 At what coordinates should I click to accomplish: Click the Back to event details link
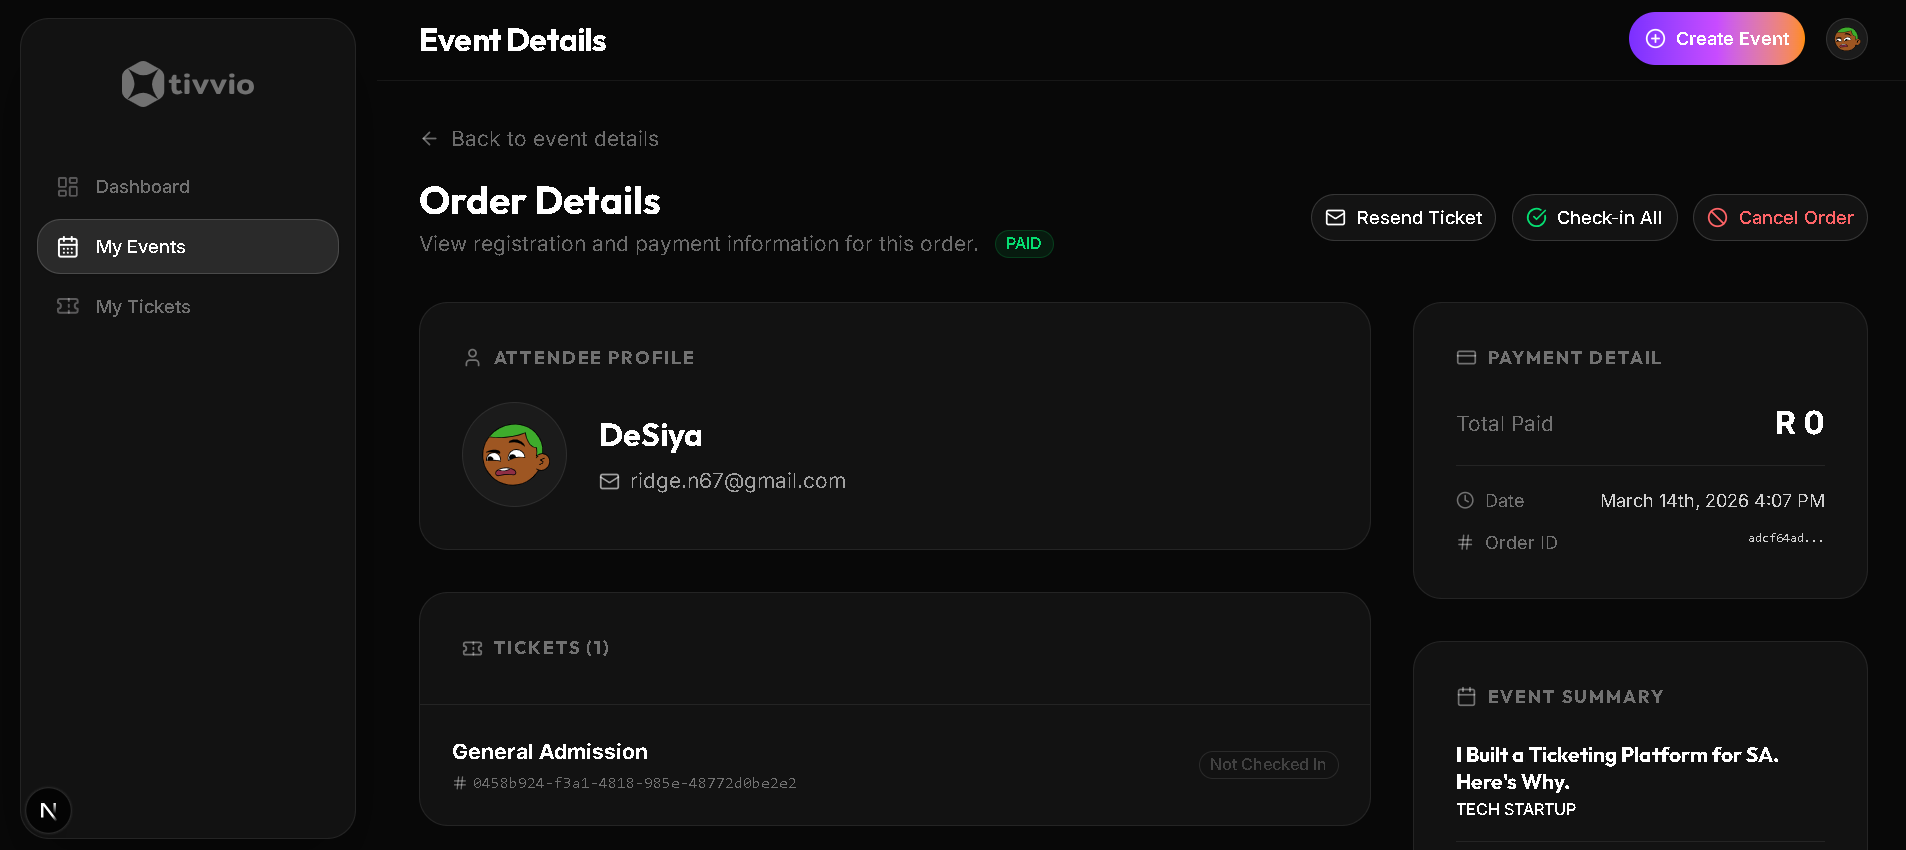pos(554,139)
